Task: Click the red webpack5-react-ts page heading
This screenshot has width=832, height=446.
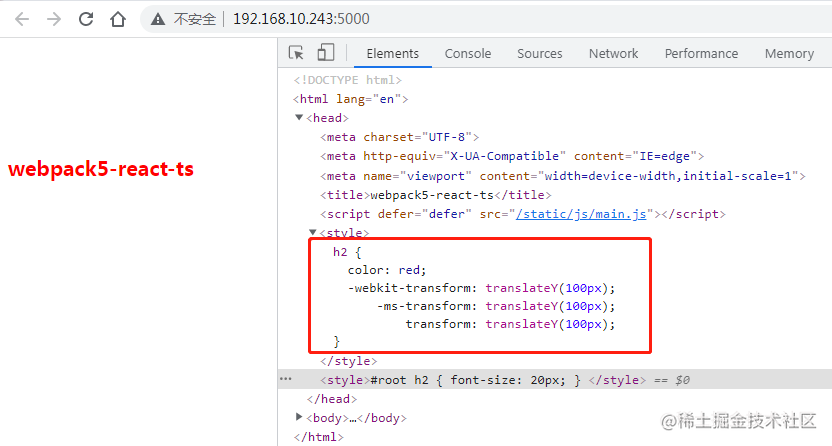Action: 101,169
